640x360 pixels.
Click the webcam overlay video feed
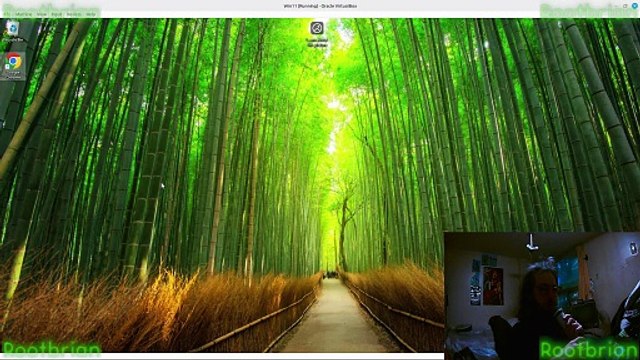coord(542,296)
